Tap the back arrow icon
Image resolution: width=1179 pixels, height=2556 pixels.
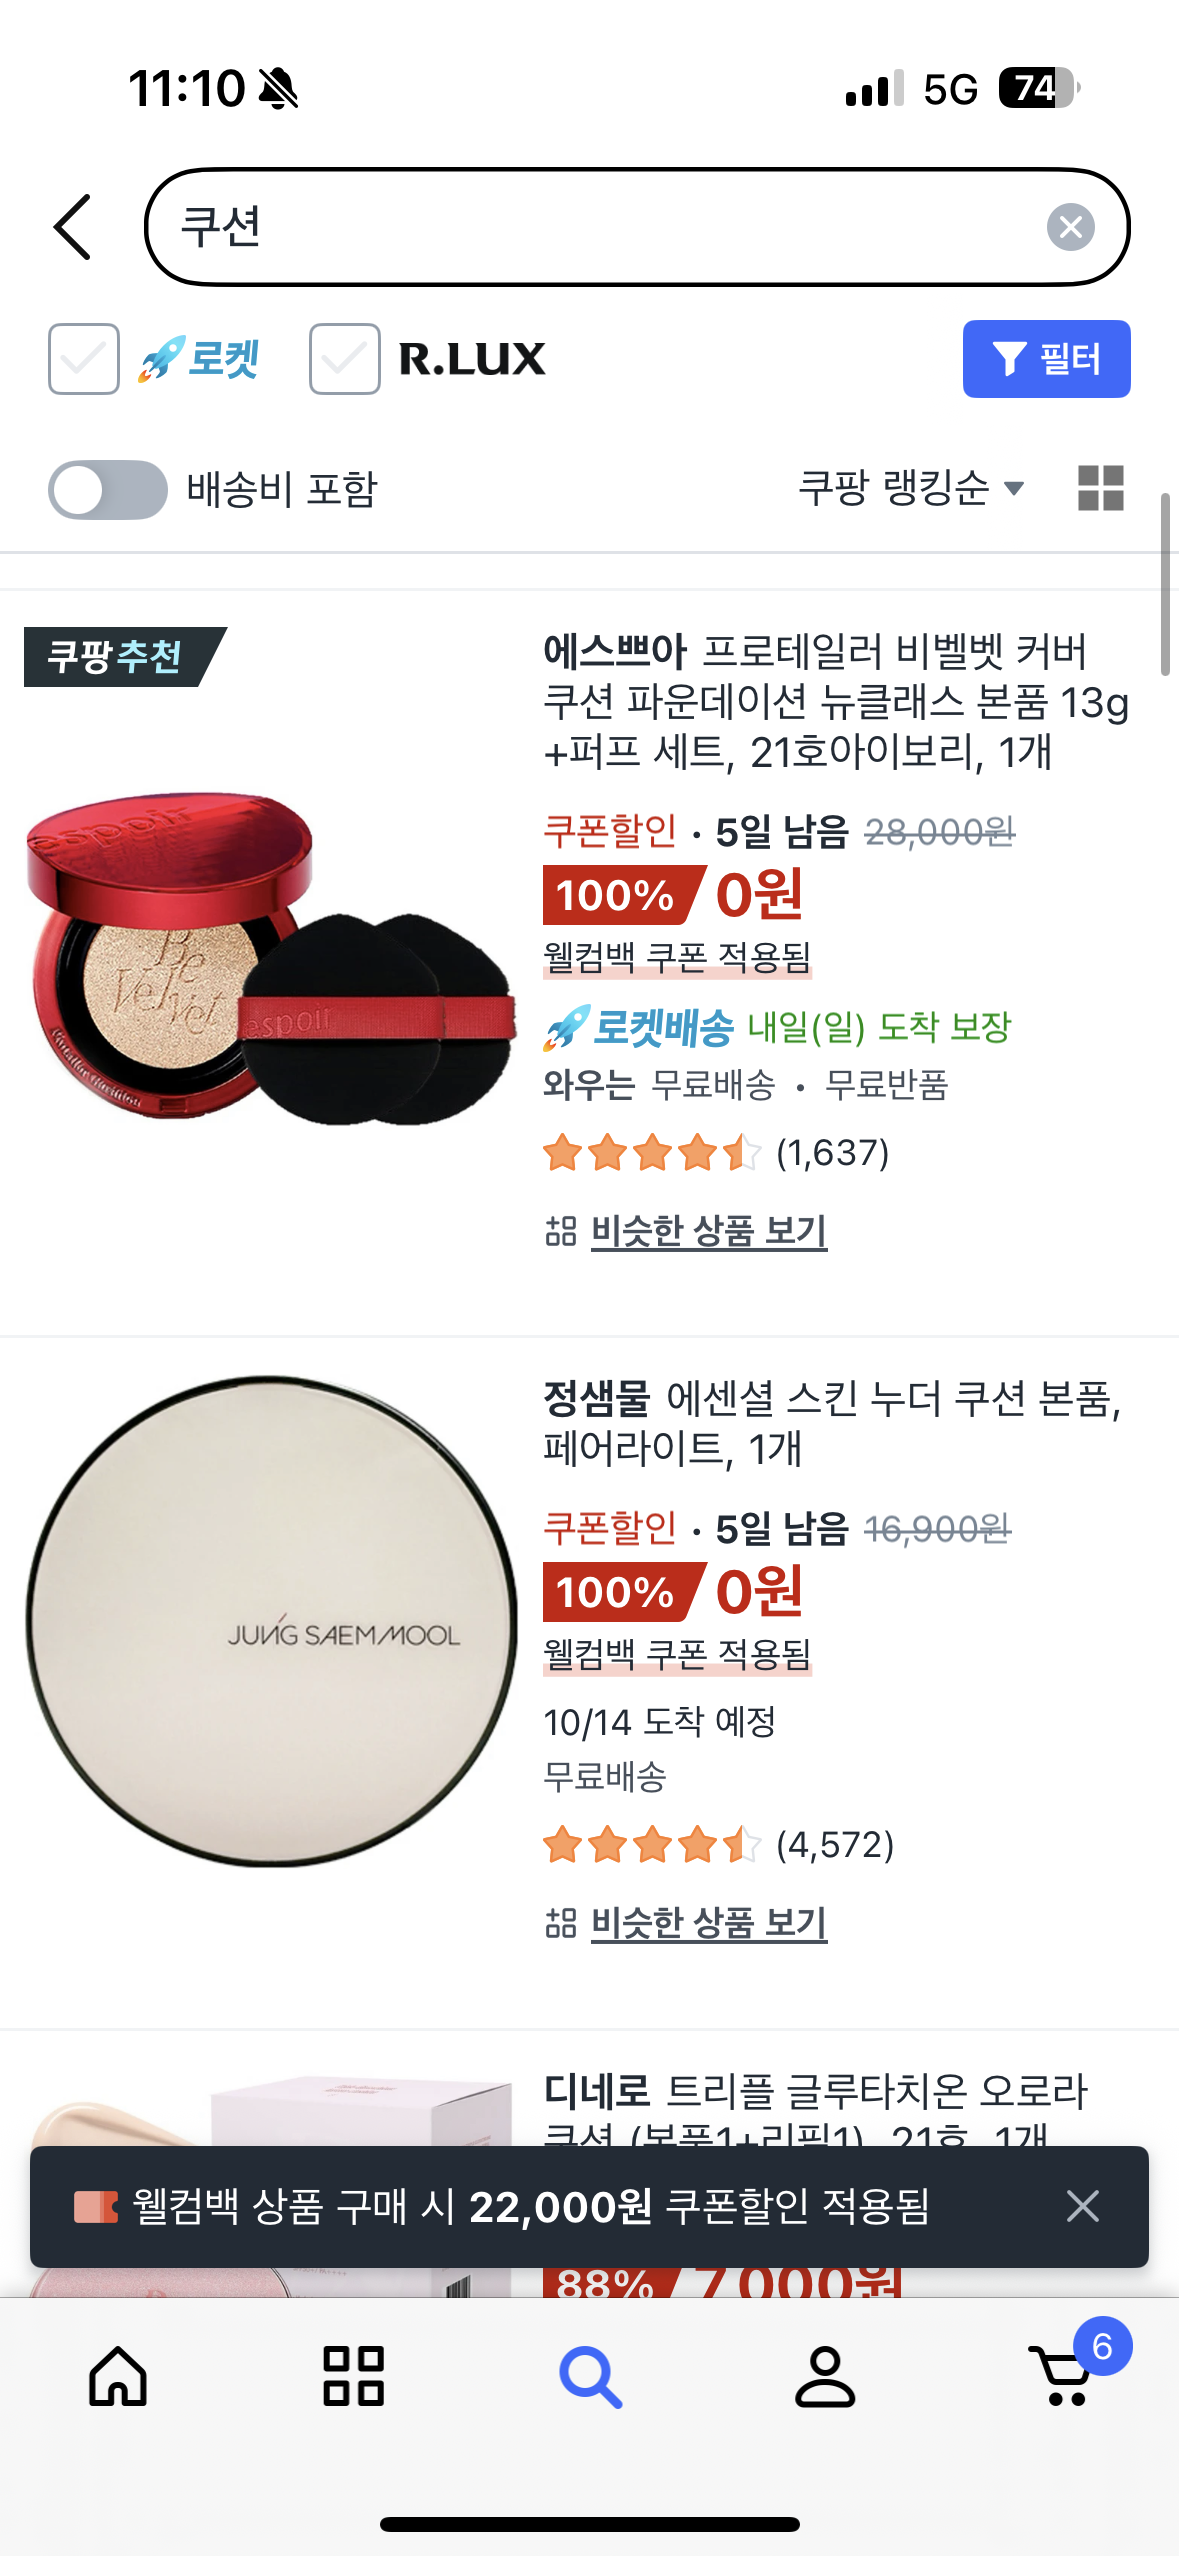pos(73,227)
